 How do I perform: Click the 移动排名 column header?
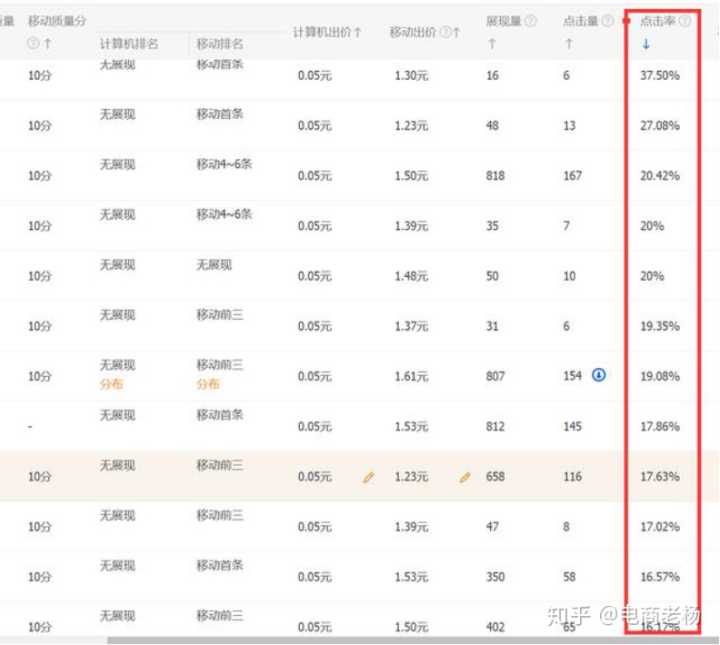point(220,44)
